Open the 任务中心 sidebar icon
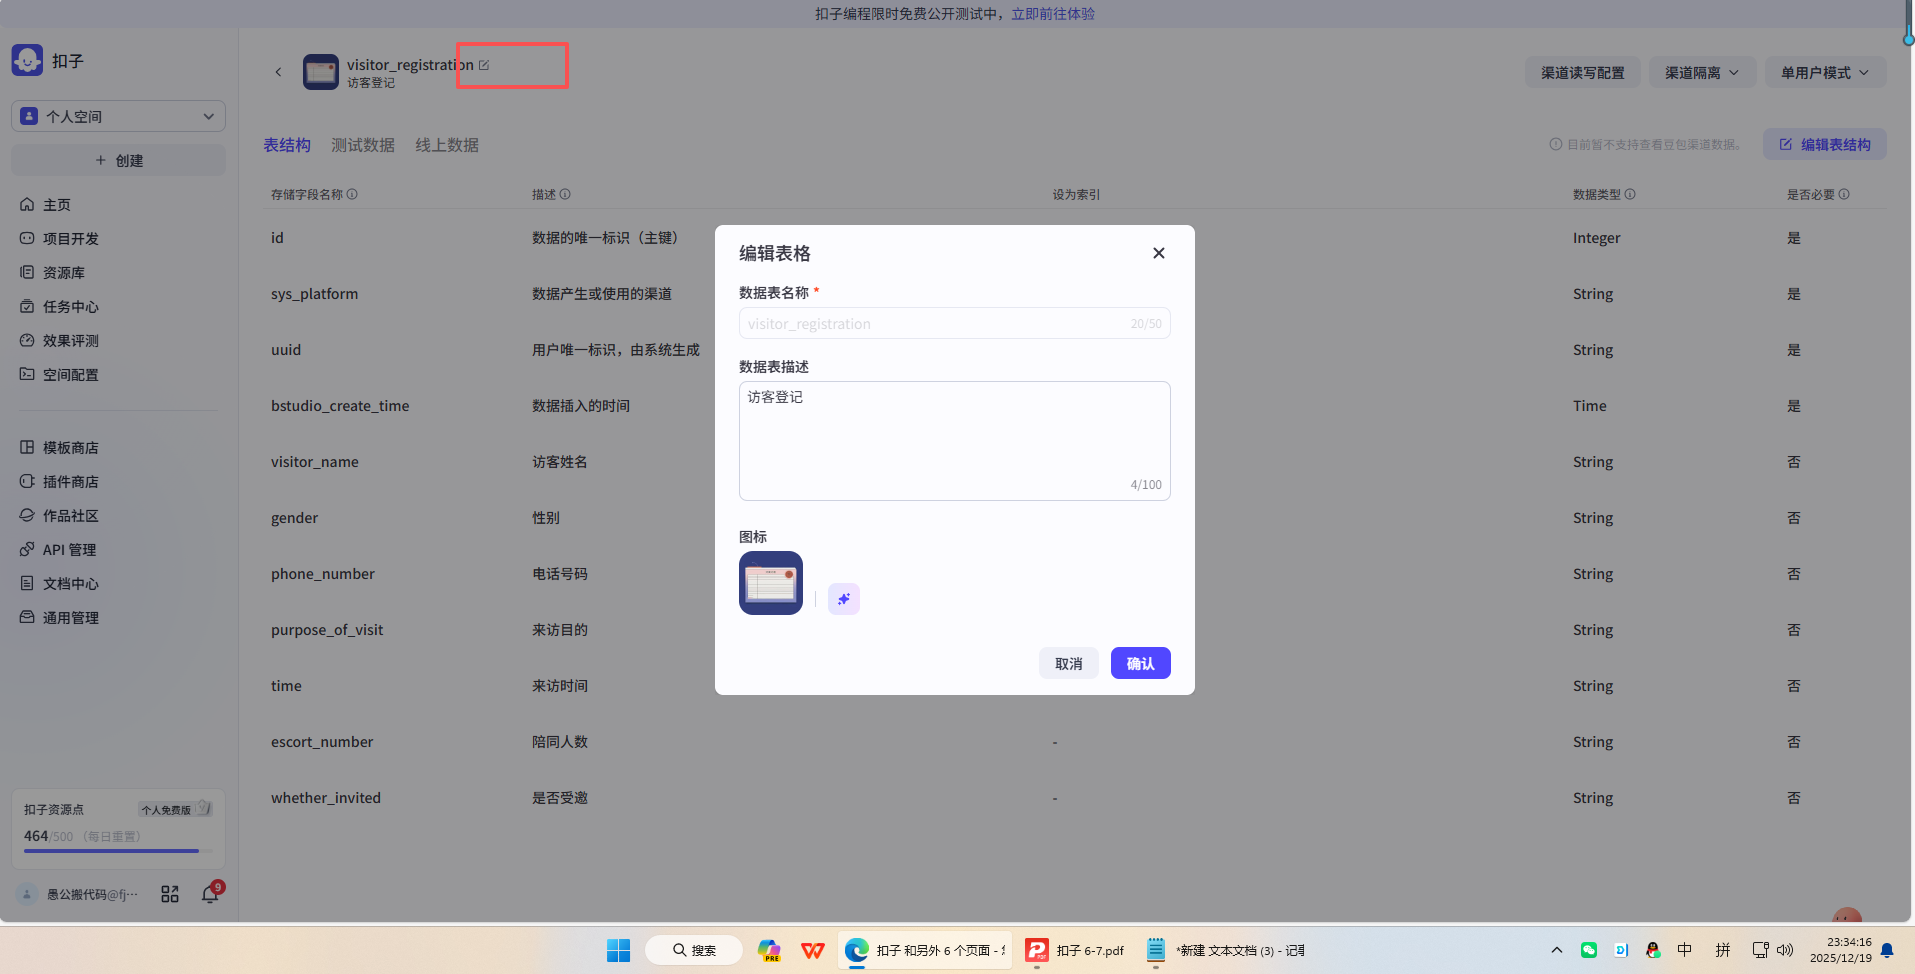 coord(27,306)
